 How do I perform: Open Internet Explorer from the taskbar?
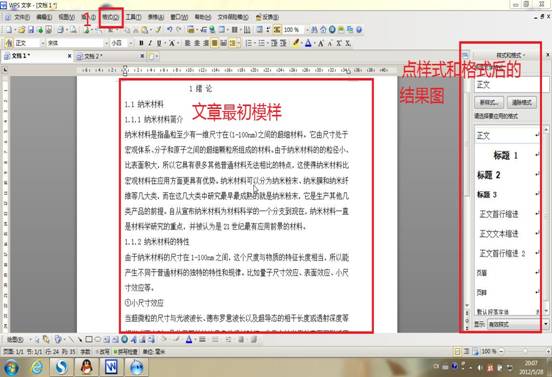pos(37,367)
